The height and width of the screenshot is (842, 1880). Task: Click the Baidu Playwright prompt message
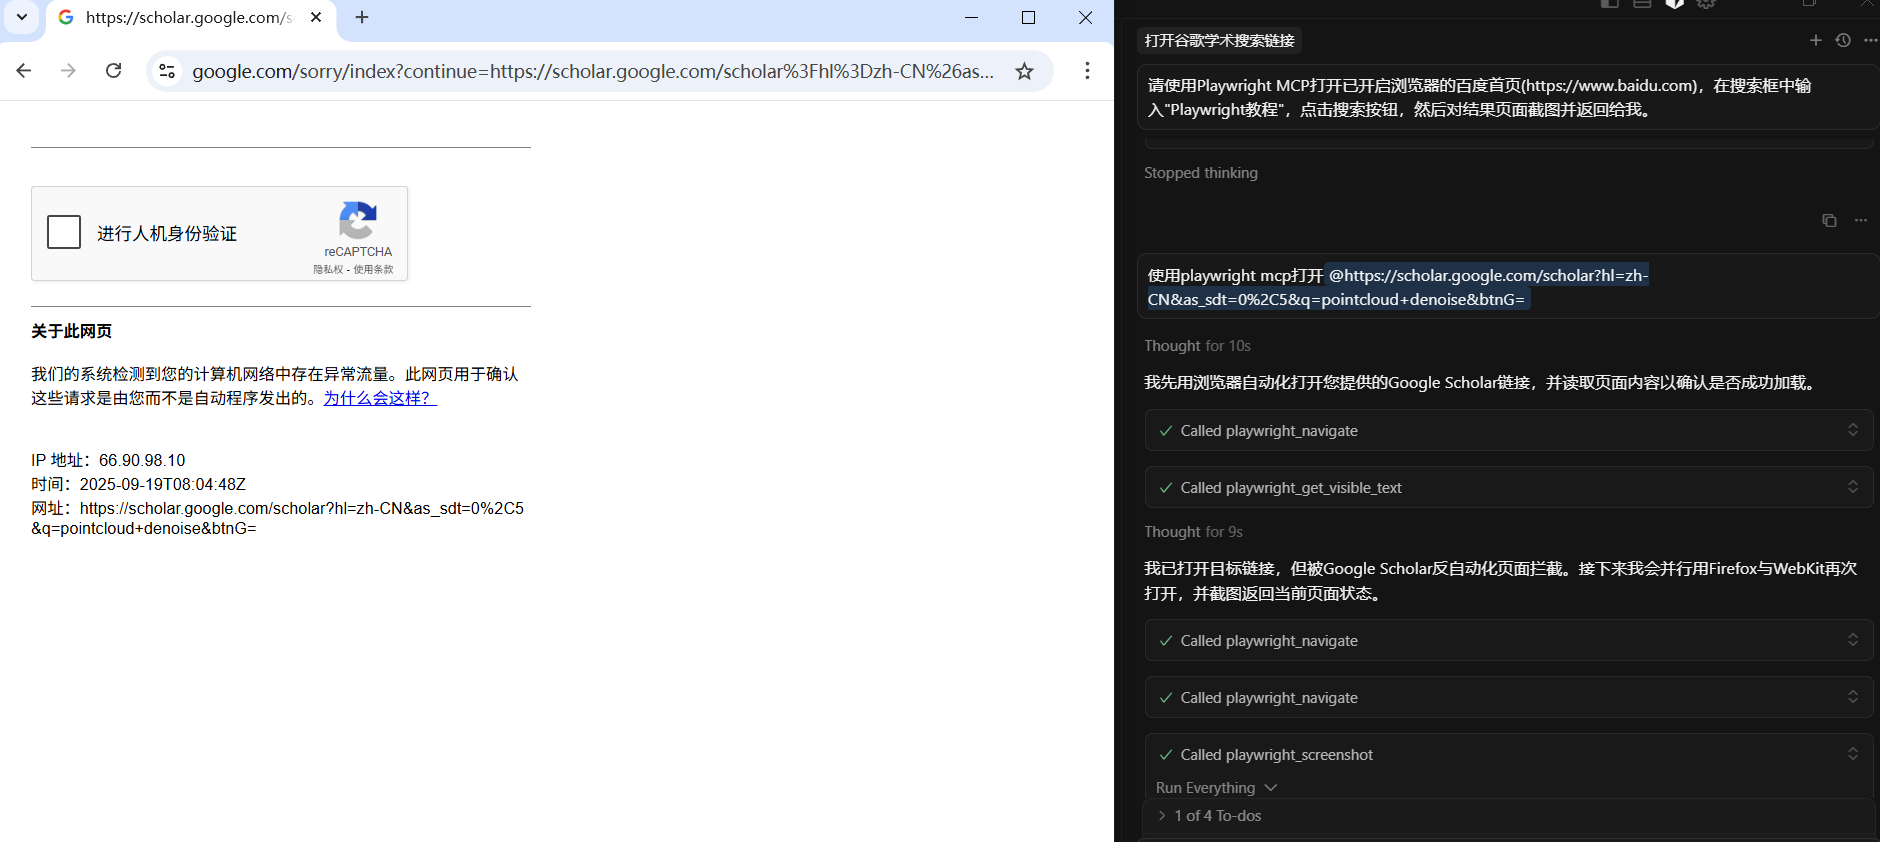tap(1508, 98)
